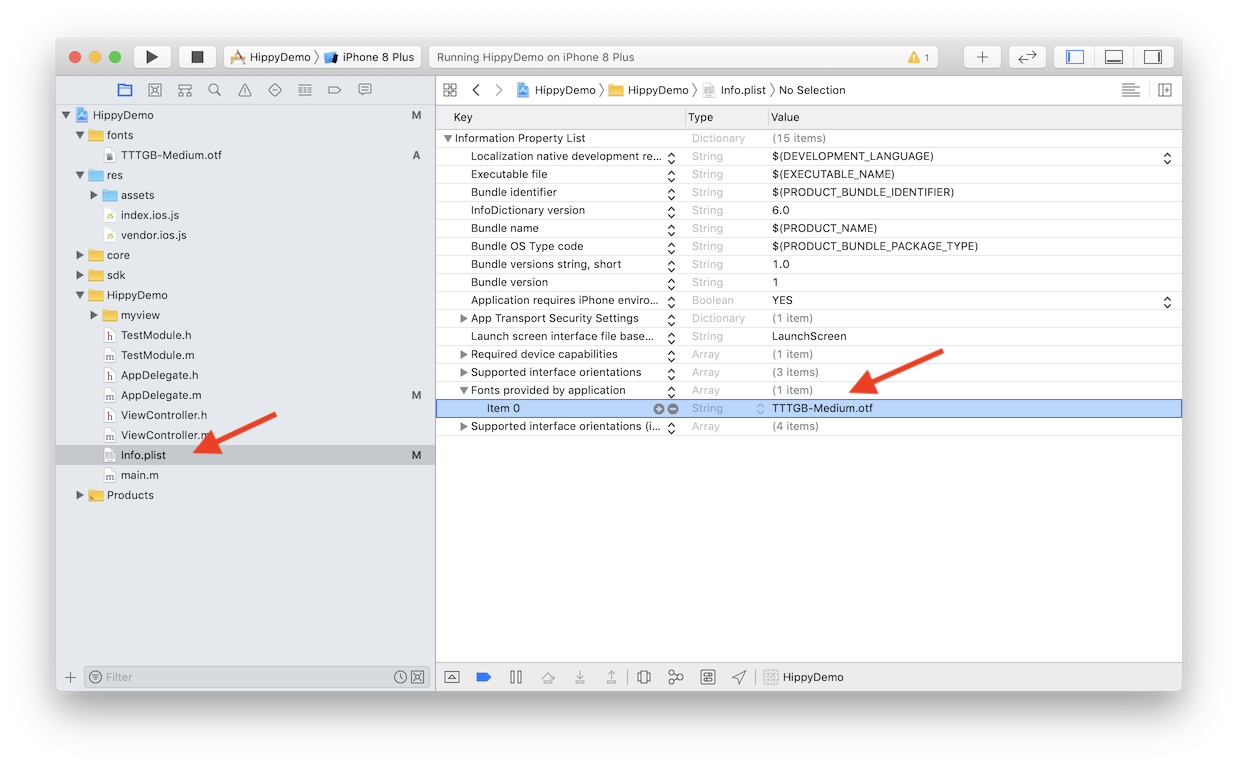Click the step over button

coord(548,677)
